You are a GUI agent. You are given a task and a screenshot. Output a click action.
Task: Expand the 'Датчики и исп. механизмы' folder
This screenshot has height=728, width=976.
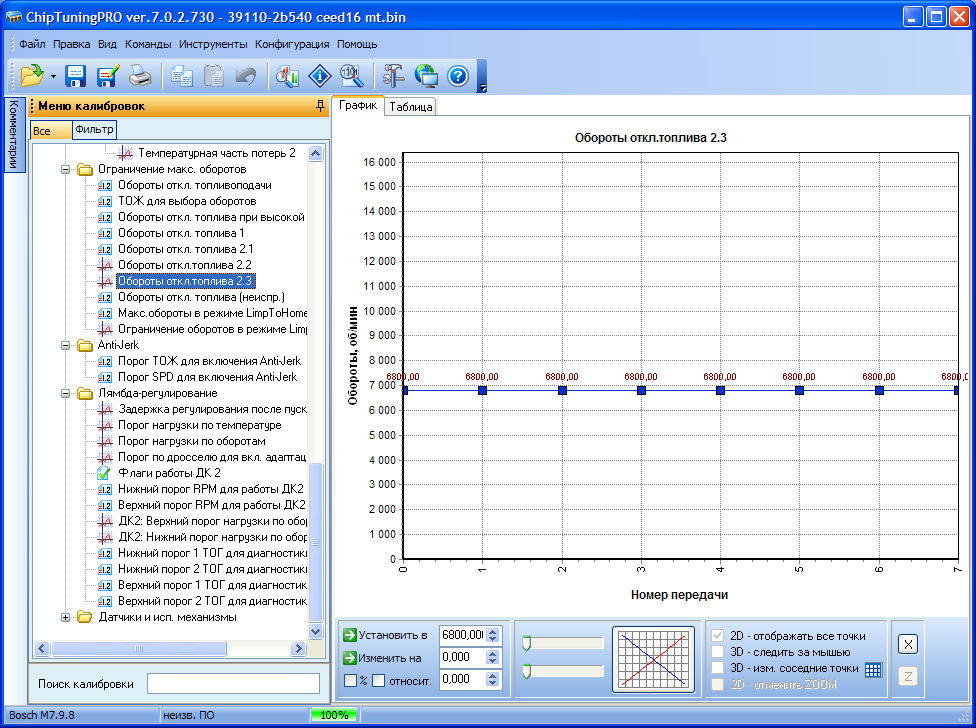67,617
